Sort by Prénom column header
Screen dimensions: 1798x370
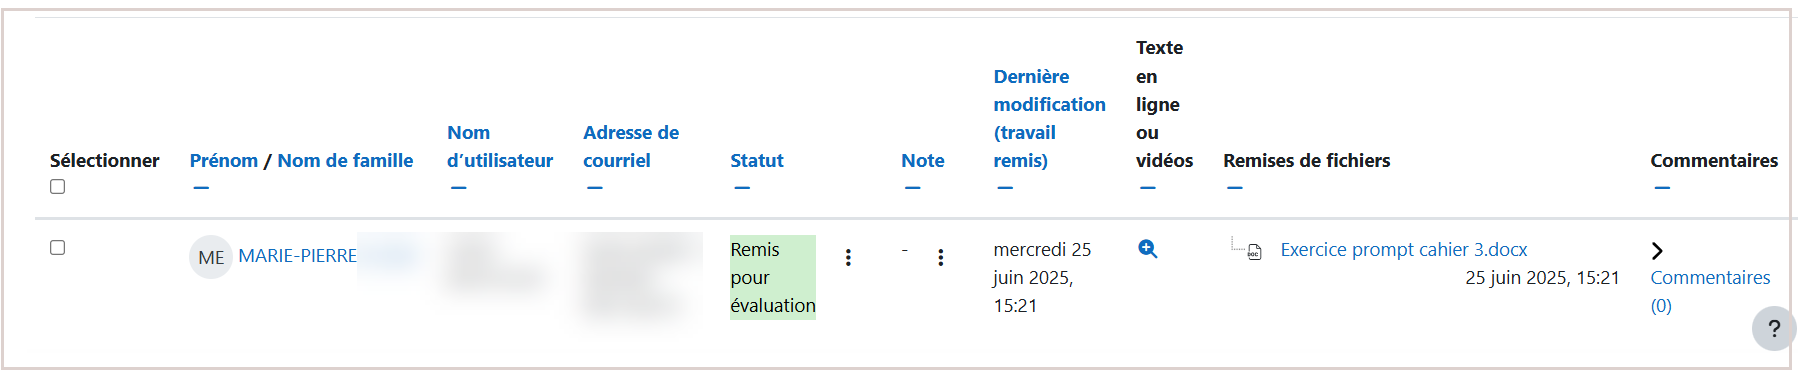(224, 160)
